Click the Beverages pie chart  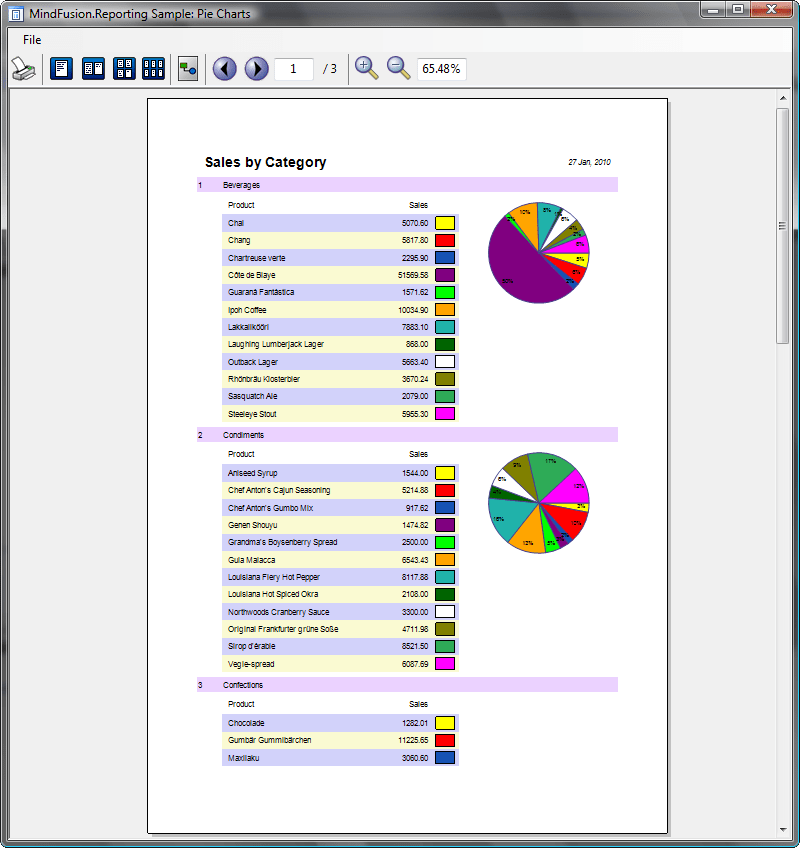click(539, 252)
